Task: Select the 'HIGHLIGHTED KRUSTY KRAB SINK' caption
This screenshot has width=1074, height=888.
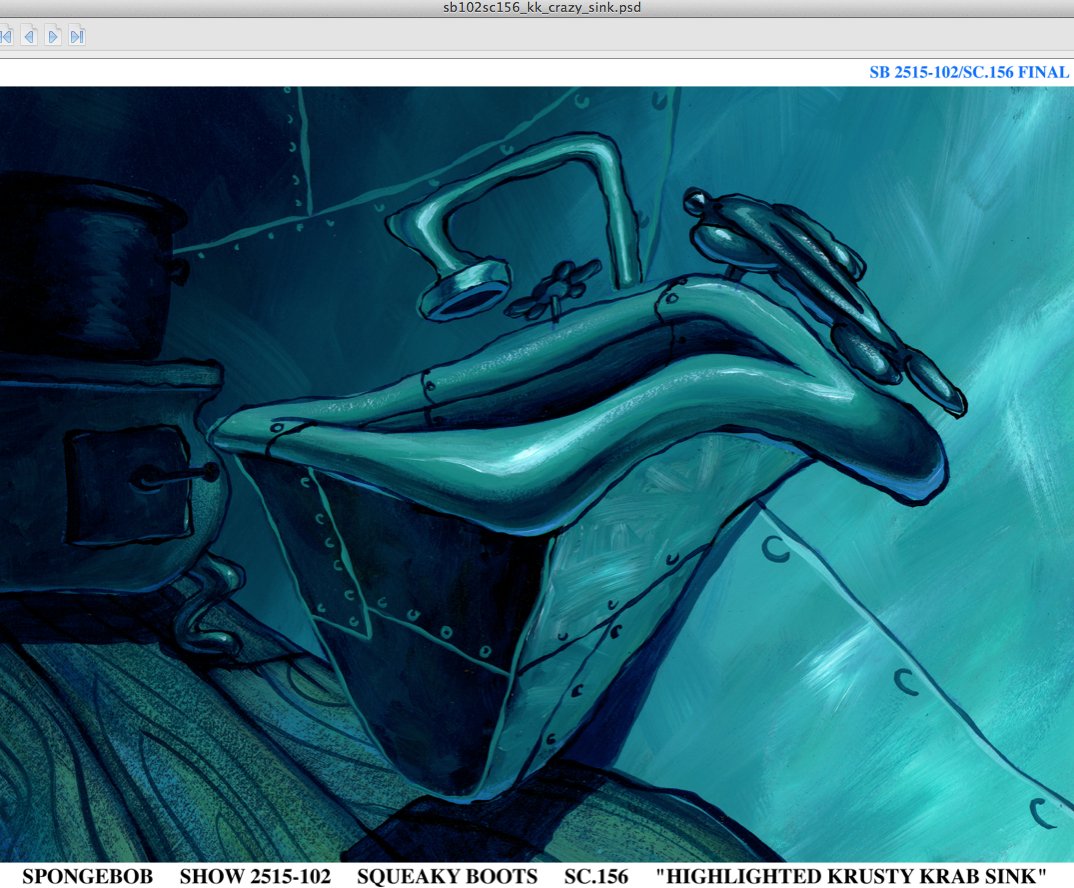Action: point(851,876)
